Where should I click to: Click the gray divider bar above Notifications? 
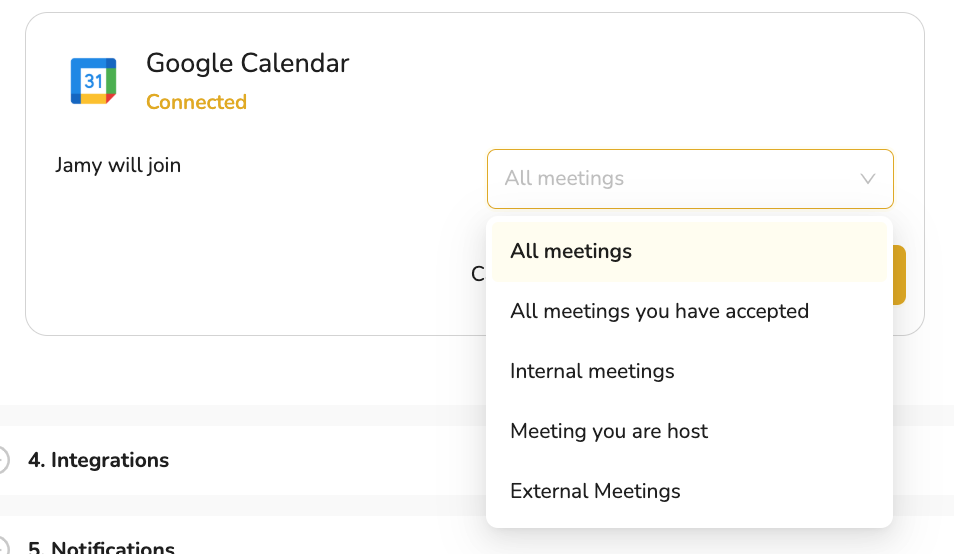(243, 505)
